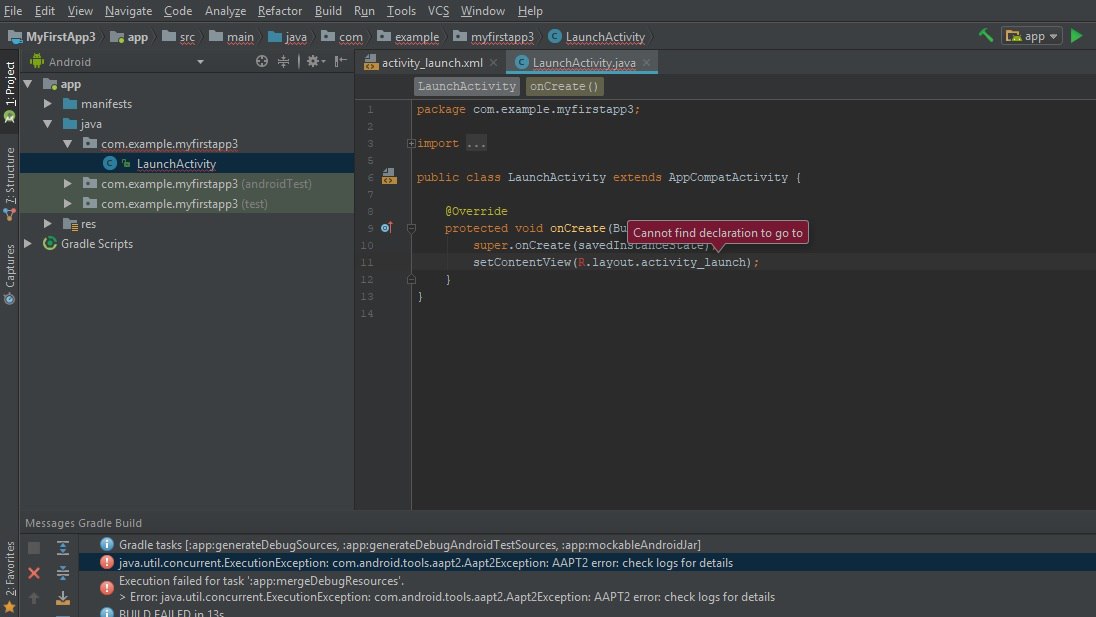Click the green Make Project hammer icon
The image size is (1096, 617).
pyautogui.click(x=986, y=35)
